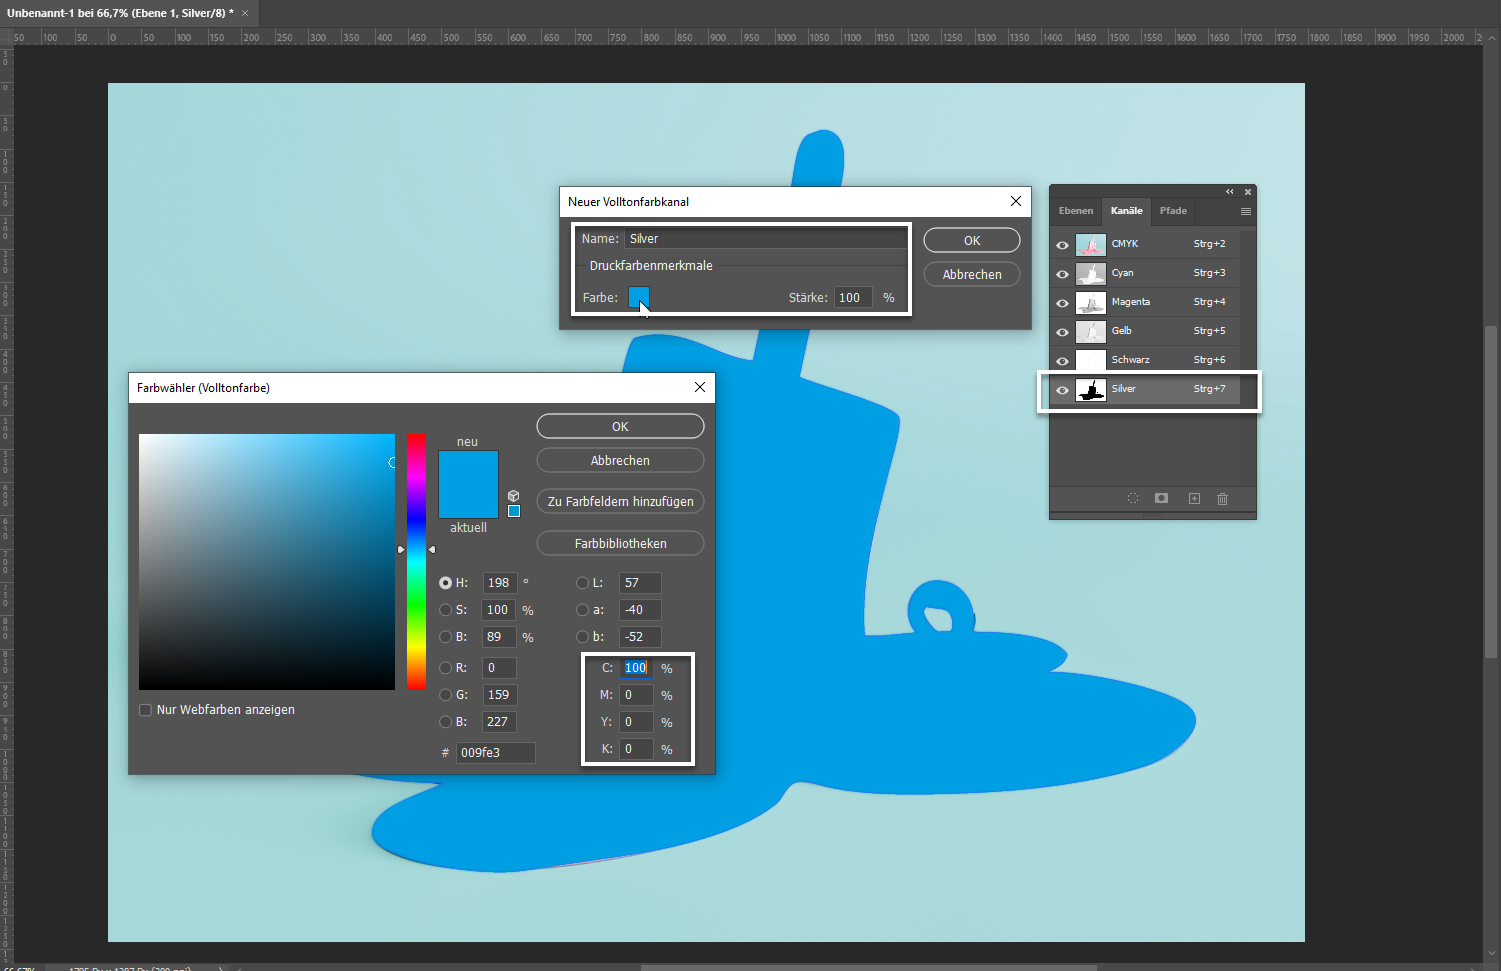Click inside the color saturation field

click(267, 562)
